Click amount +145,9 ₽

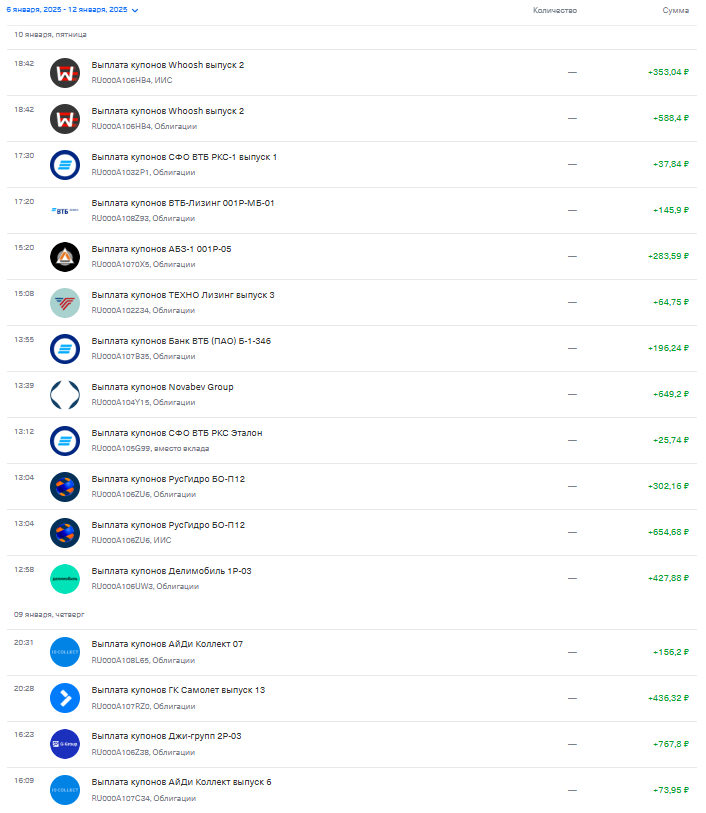coord(671,210)
